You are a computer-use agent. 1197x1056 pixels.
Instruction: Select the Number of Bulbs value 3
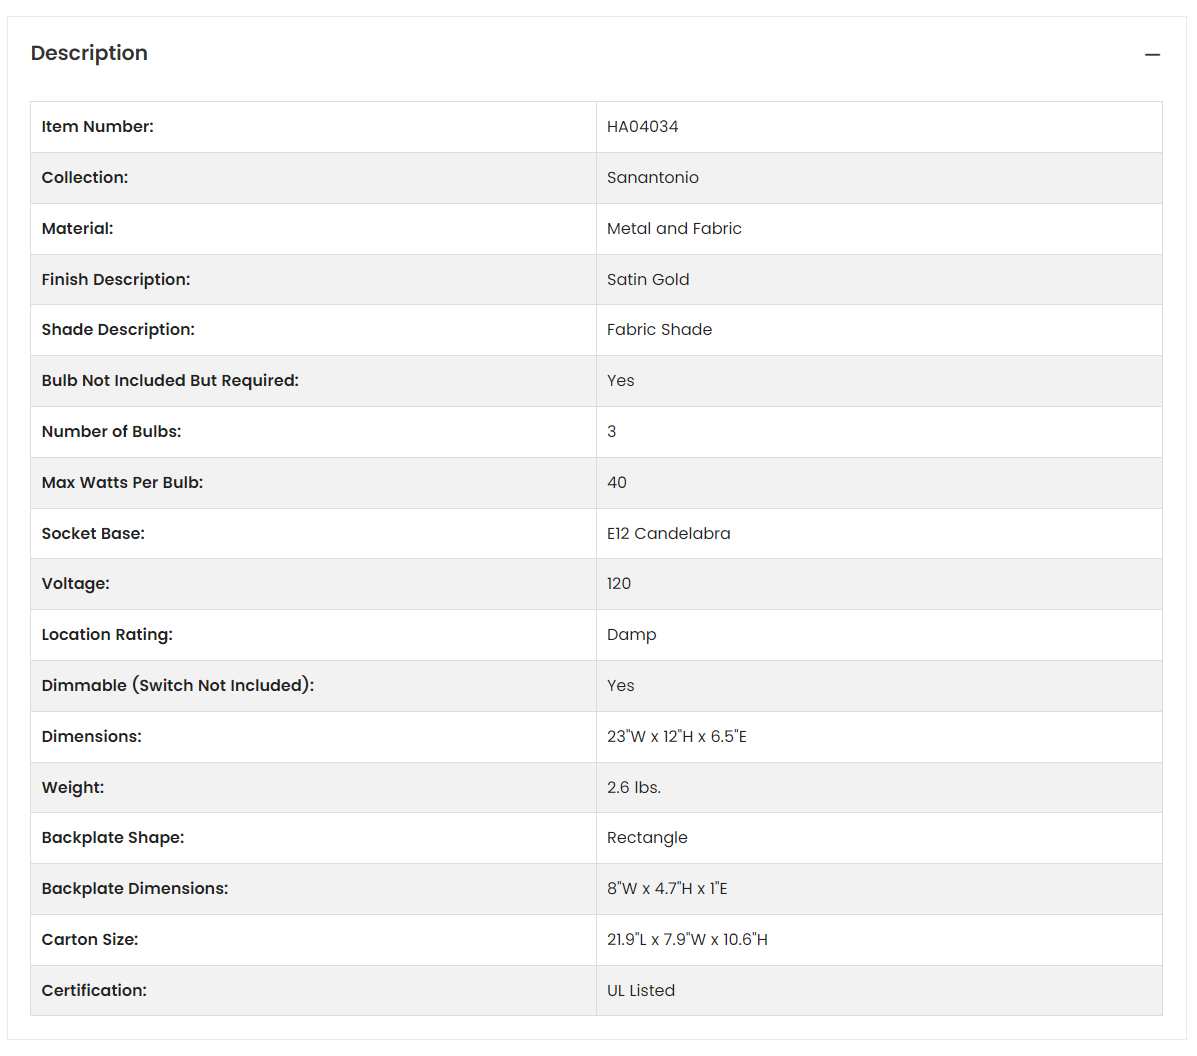(x=611, y=431)
